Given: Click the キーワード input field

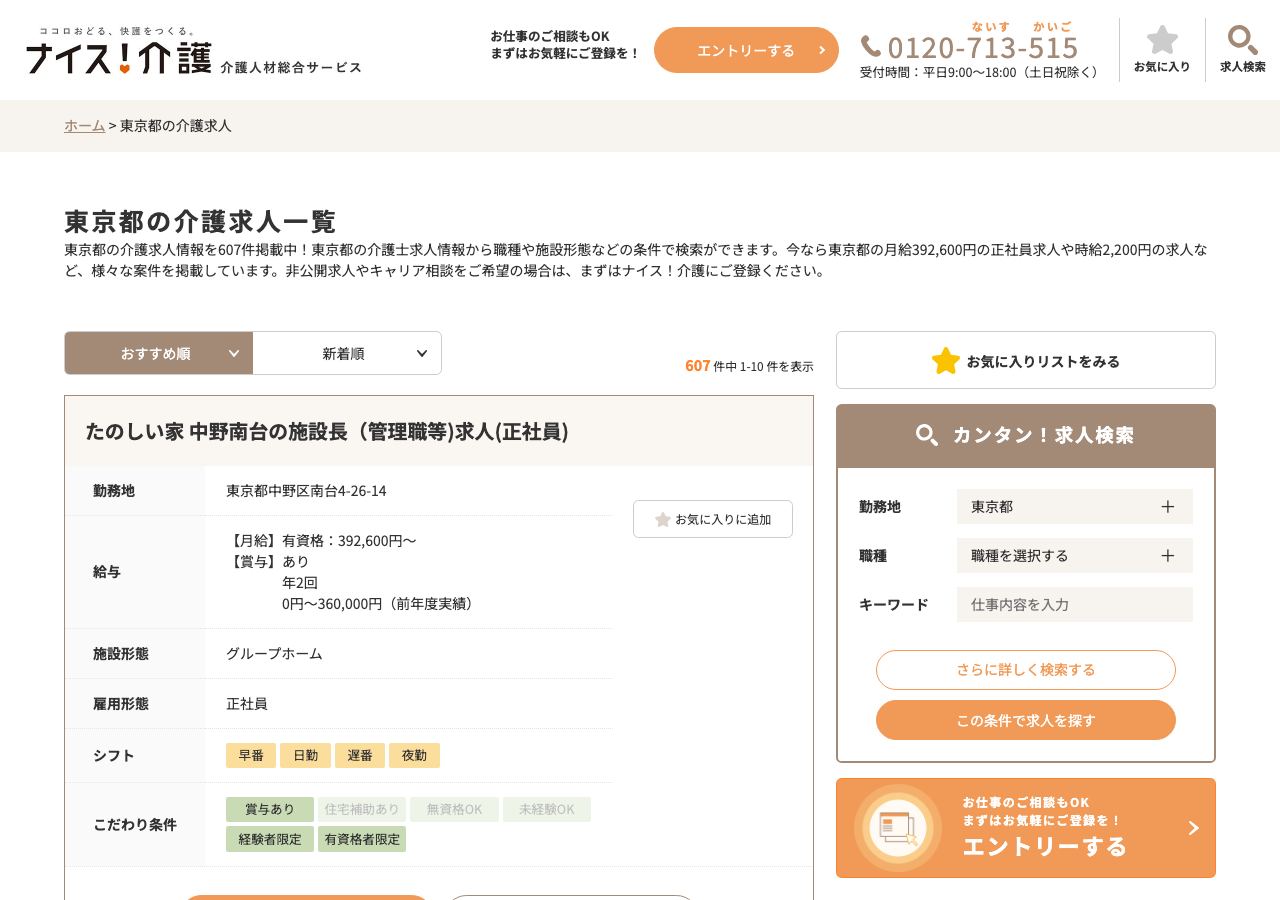Looking at the screenshot, I should point(1075,604).
